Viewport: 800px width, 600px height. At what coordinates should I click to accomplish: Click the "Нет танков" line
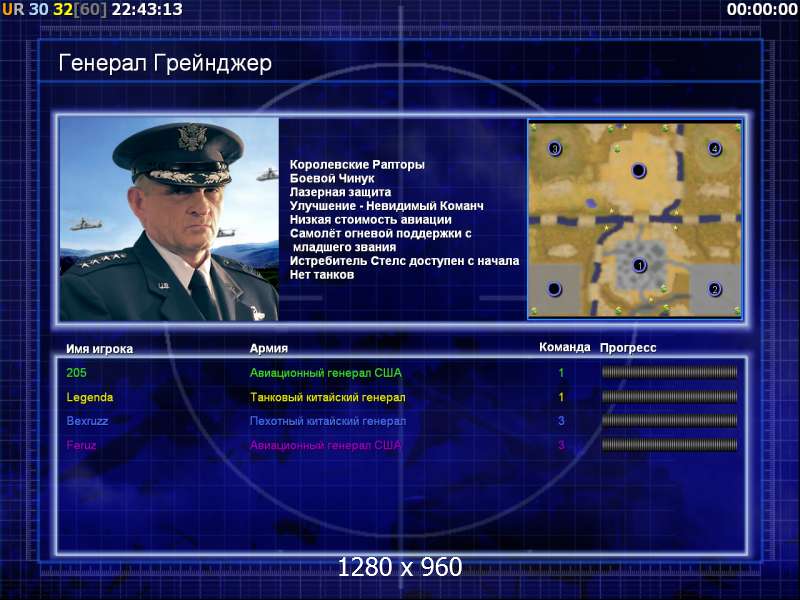point(322,274)
